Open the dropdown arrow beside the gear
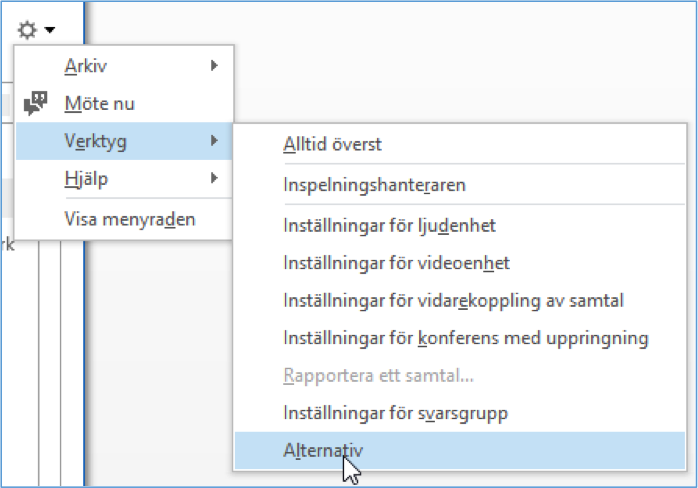Screen dimensions: 698x488 (50, 30)
